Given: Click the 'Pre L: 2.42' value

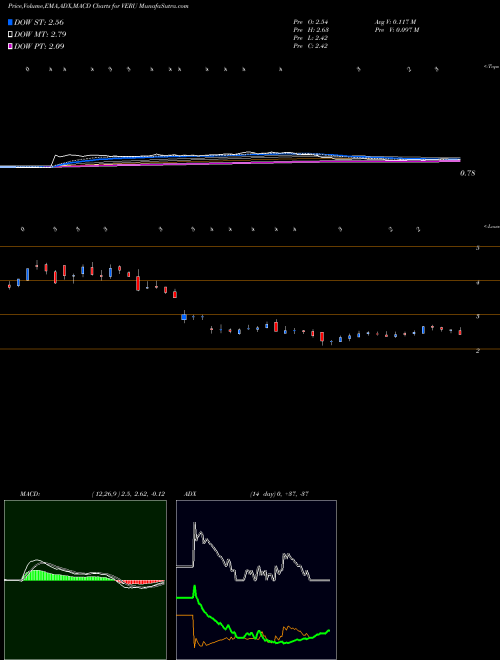Looking at the screenshot, I should tap(311, 38).
